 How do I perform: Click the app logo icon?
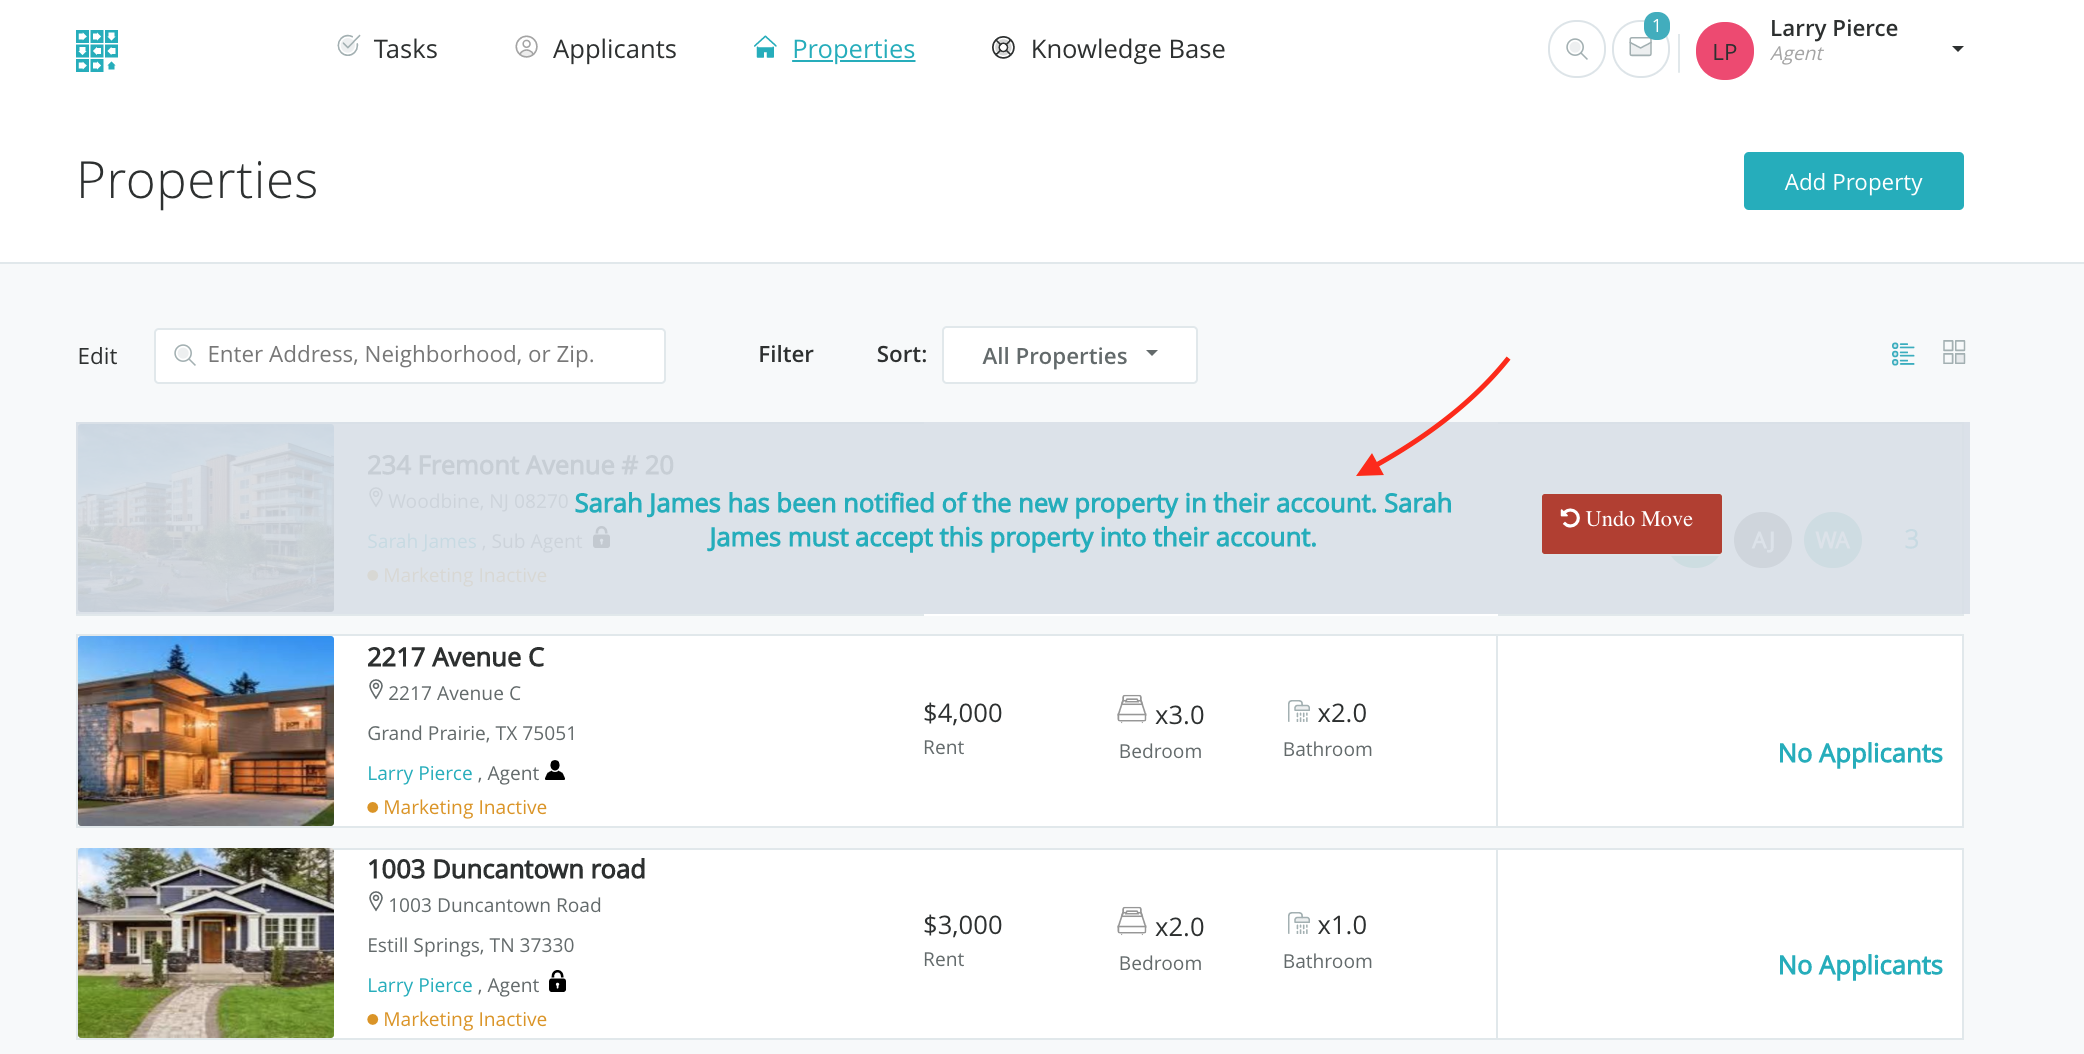point(97,50)
